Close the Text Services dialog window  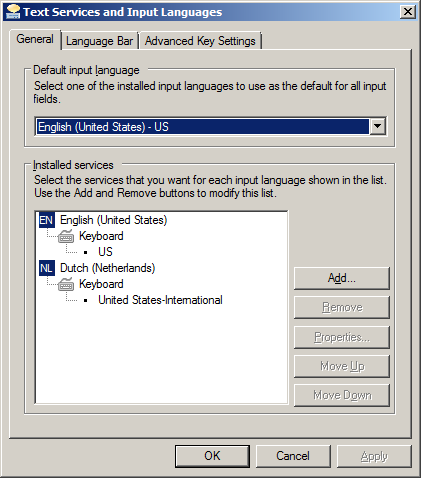408,12
